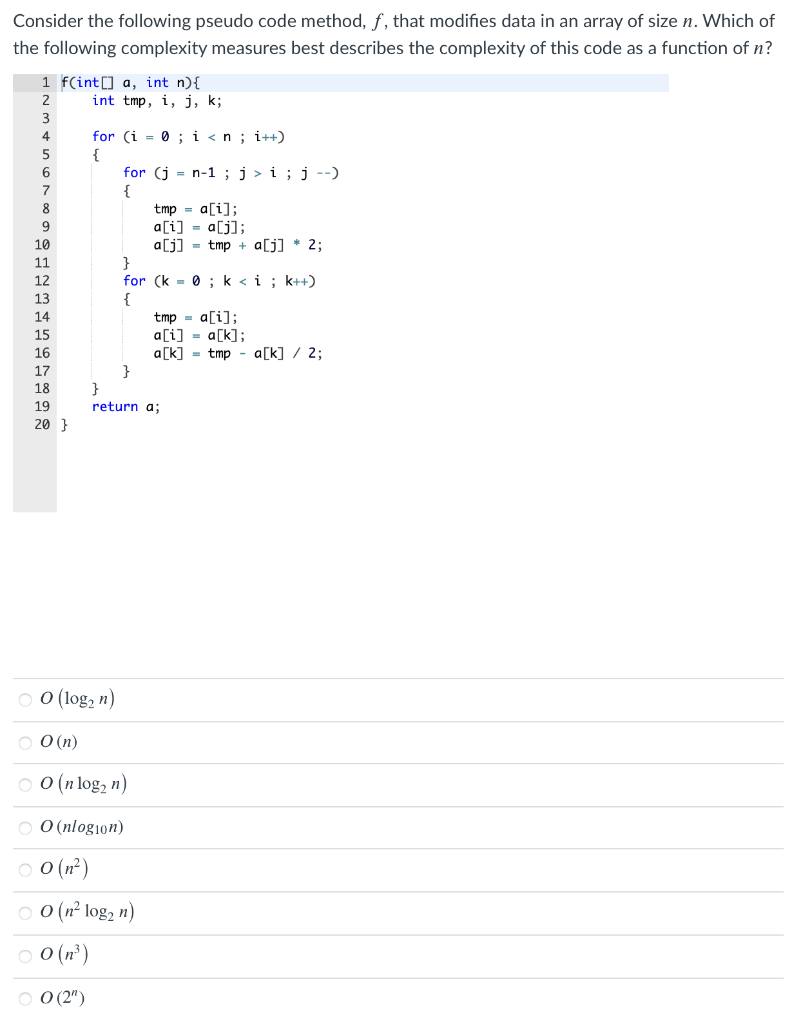801x1024 pixels.
Task: Select the O(2ⁿ) answer option
Action: (24, 997)
